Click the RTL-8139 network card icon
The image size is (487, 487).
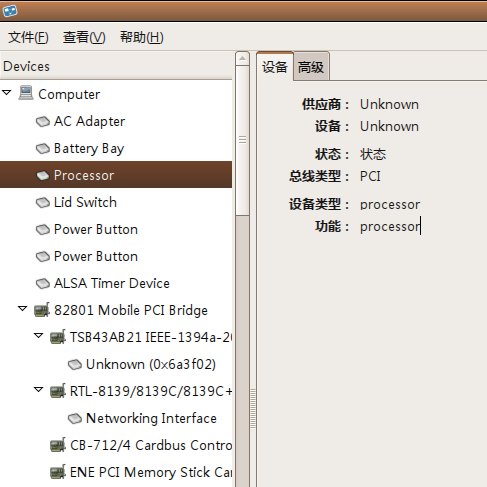58,391
